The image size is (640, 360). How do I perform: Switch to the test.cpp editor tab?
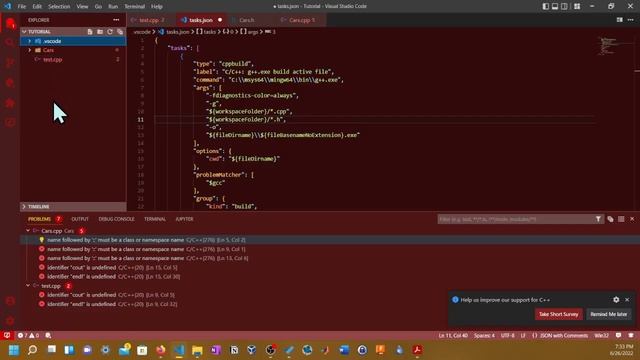tap(152, 20)
